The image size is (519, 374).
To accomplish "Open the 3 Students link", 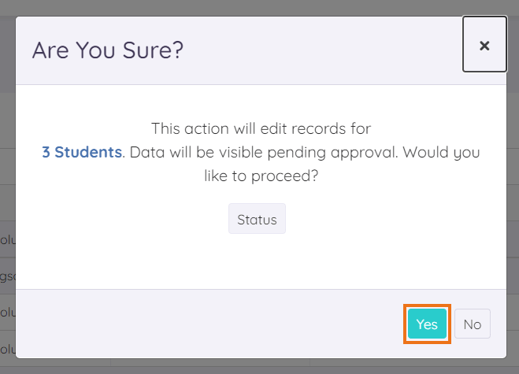I will 82,152.
